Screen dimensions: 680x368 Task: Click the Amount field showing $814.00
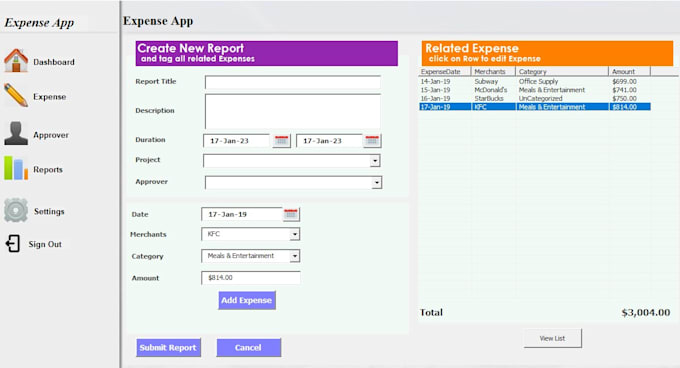pyautogui.click(x=251, y=277)
